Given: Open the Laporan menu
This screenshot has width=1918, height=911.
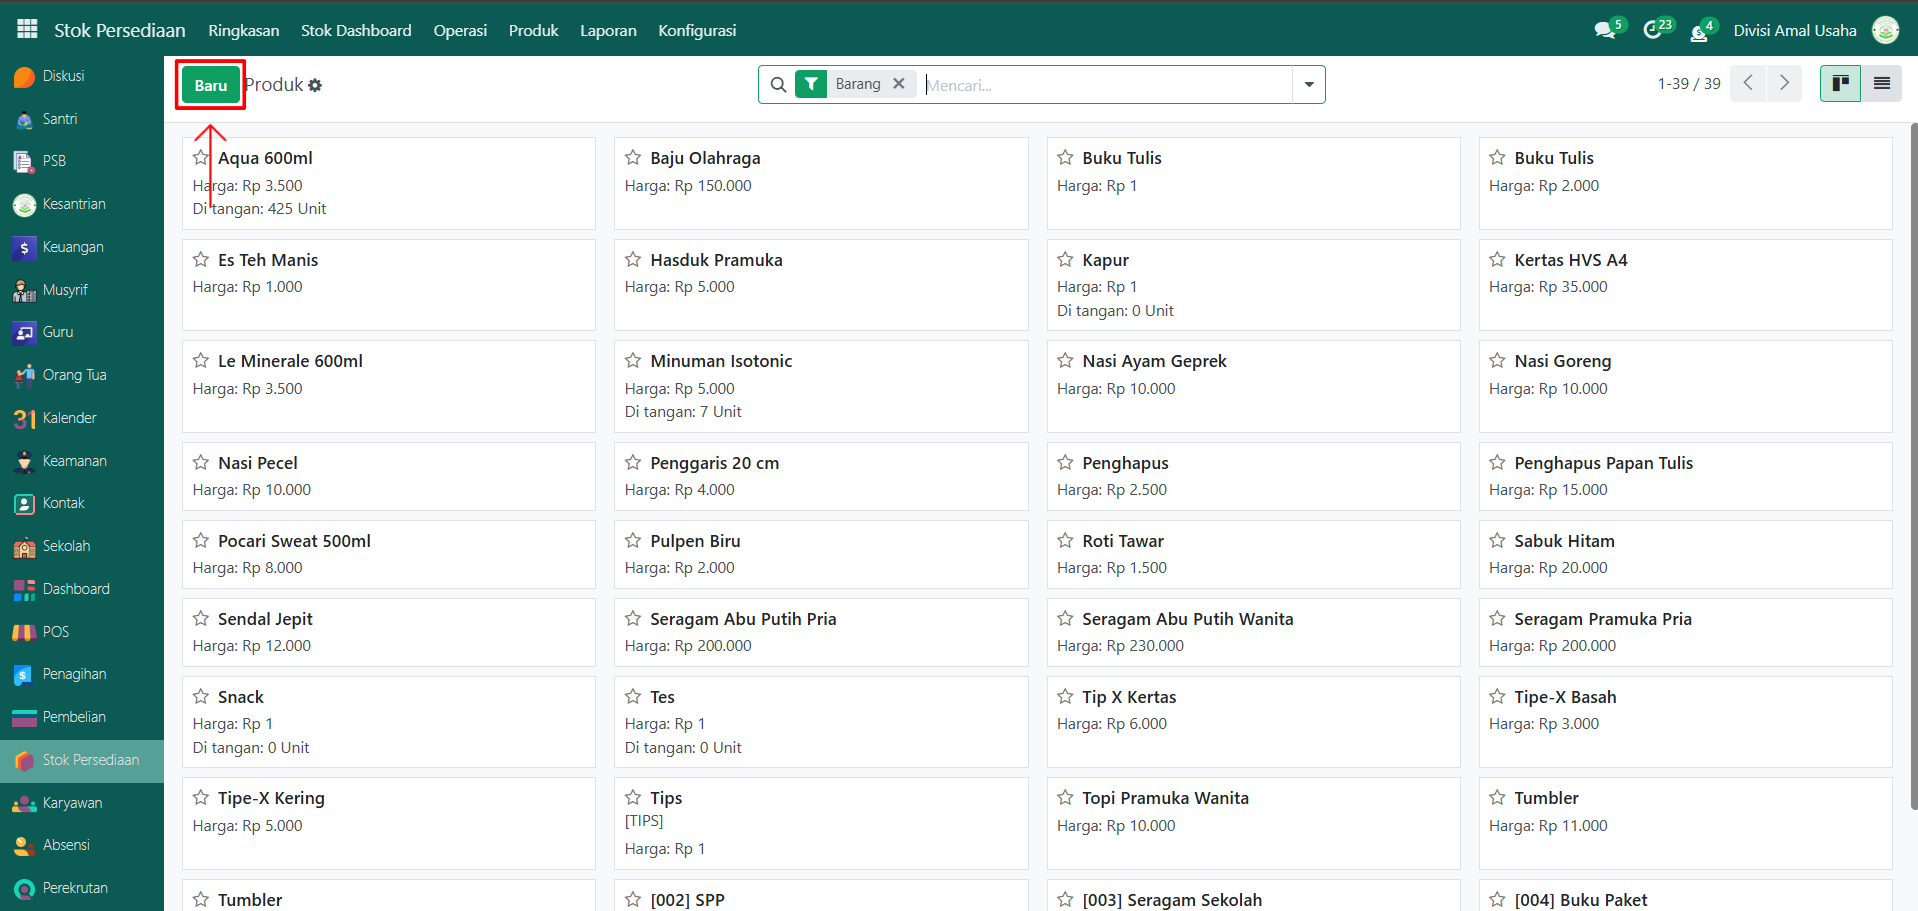Looking at the screenshot, I should pyautogui.click(x=608, y=30).
